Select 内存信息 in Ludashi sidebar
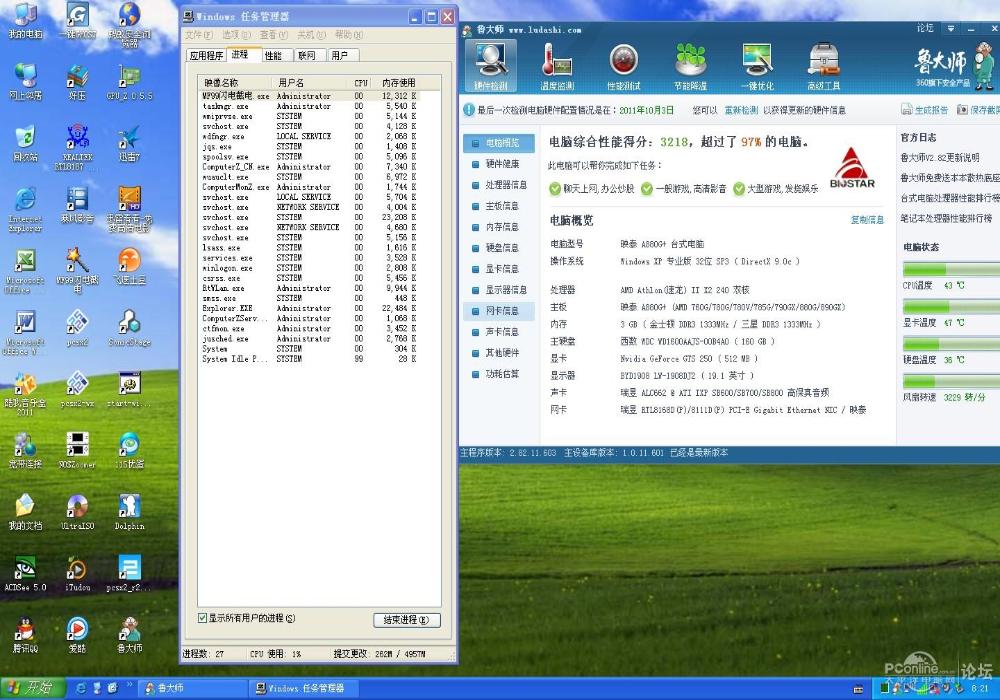This screenshot has width=1000, height=700. click(500, 227)
